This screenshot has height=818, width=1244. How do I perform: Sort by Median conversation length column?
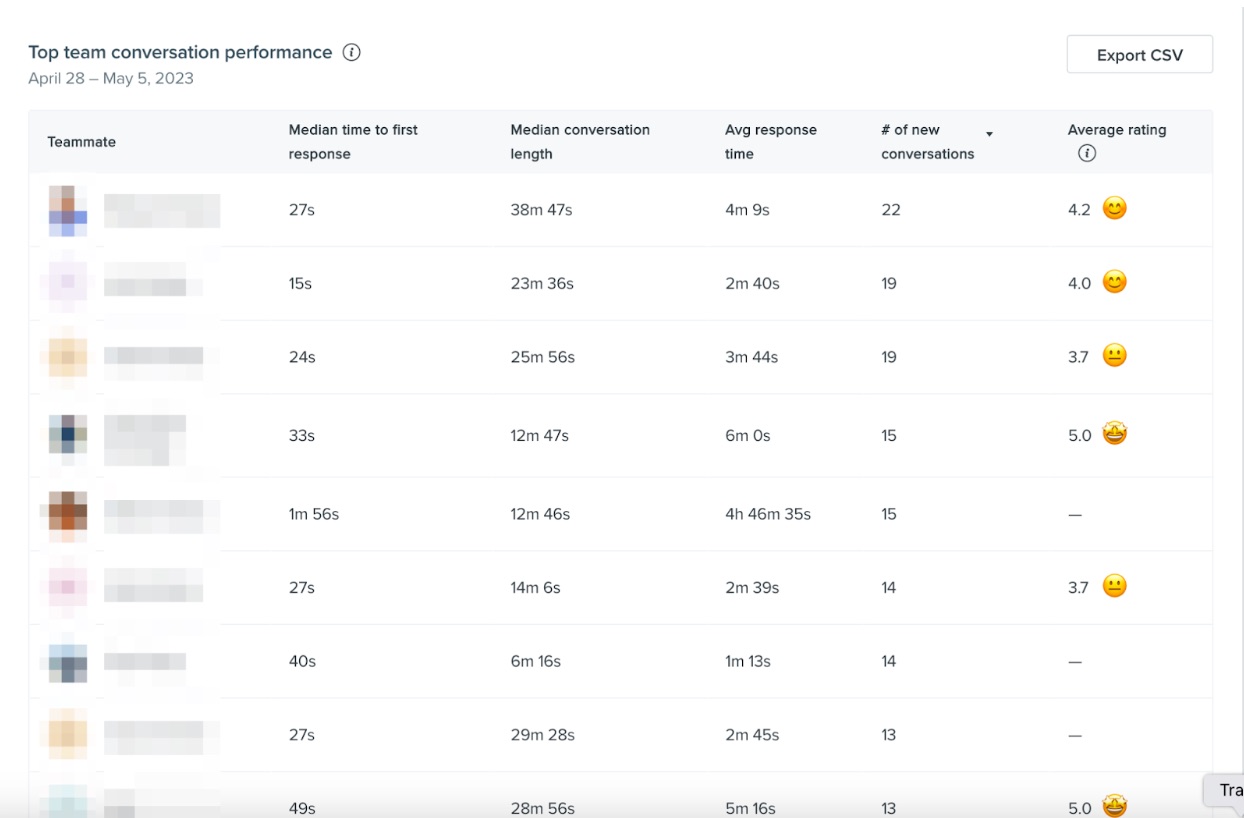point(580,142)
